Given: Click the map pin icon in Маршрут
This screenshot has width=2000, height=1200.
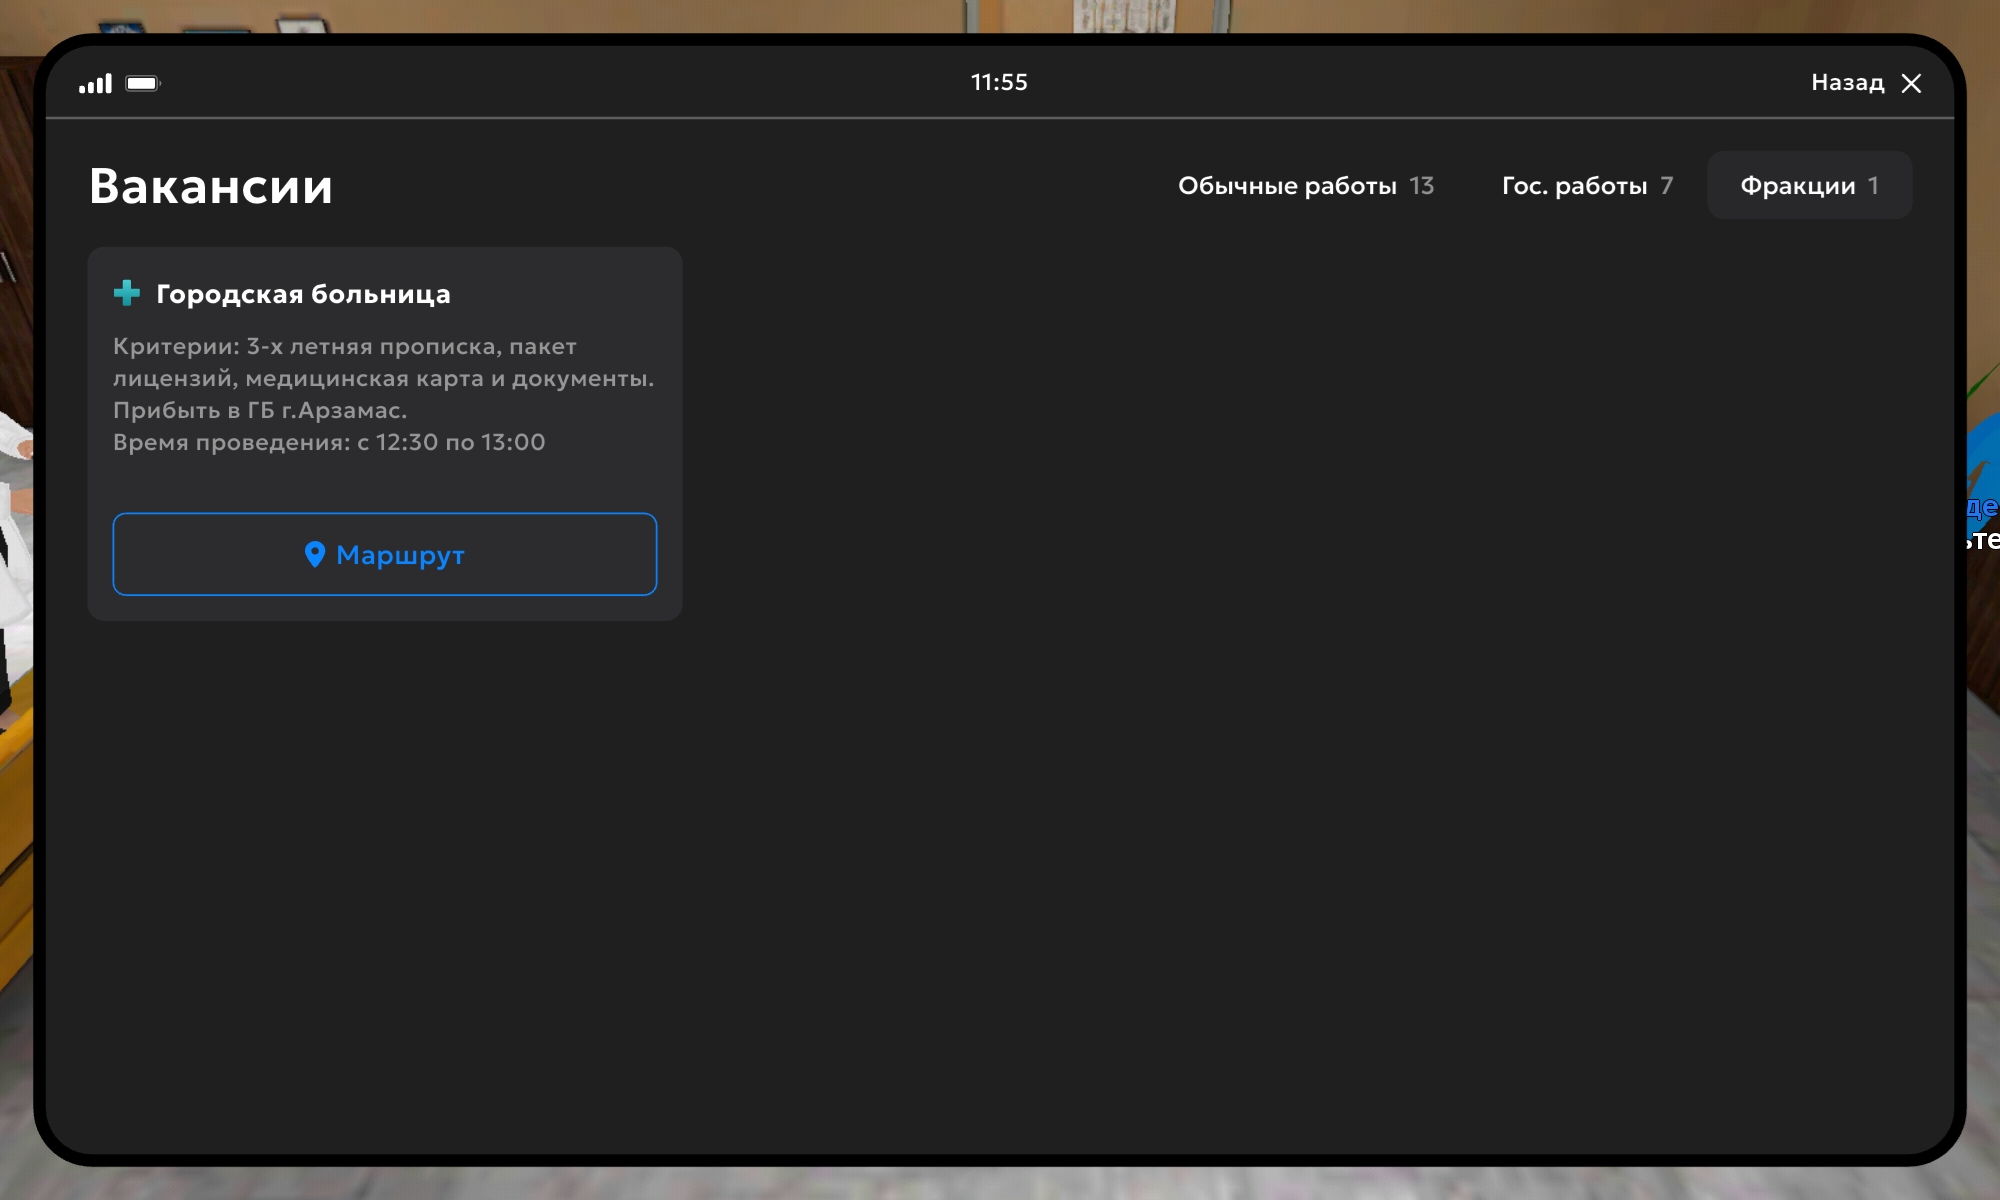Looking at the screenshot, I should pyautogui.click(x=315, y=554).
